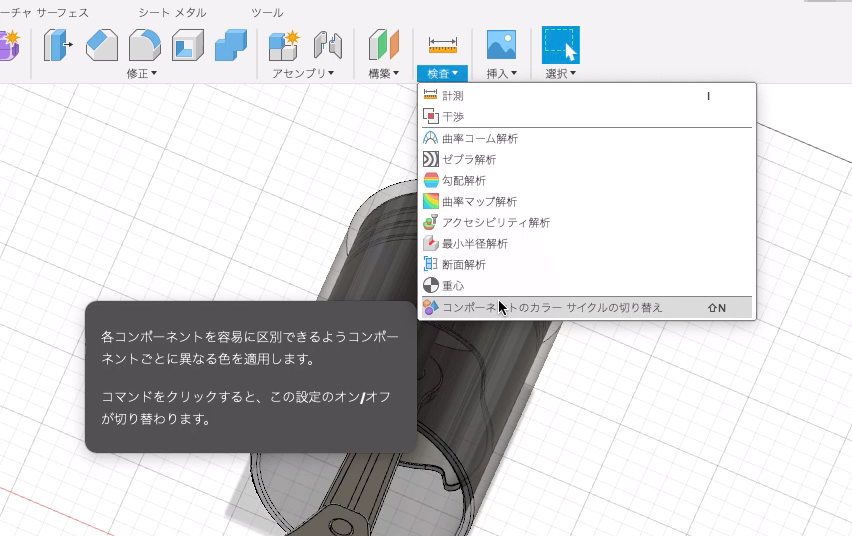Switch to the サーフェス tab
The image size is (852, 536).
(62, 13)
